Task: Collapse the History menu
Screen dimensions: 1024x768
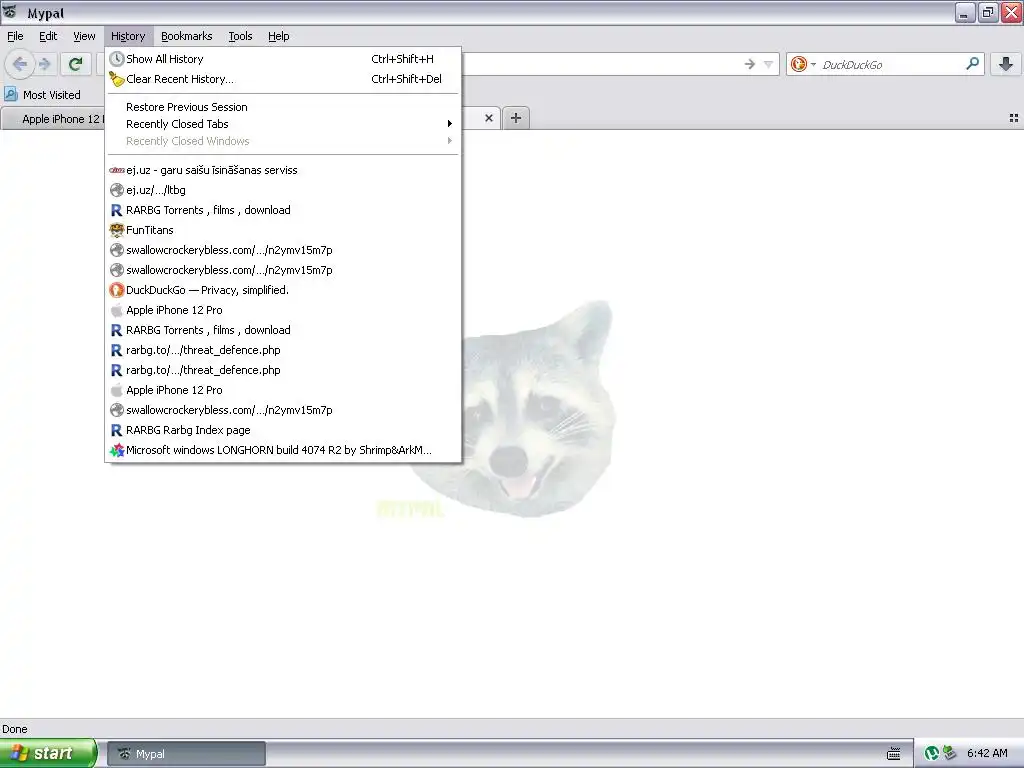Action: click(128, 36)
